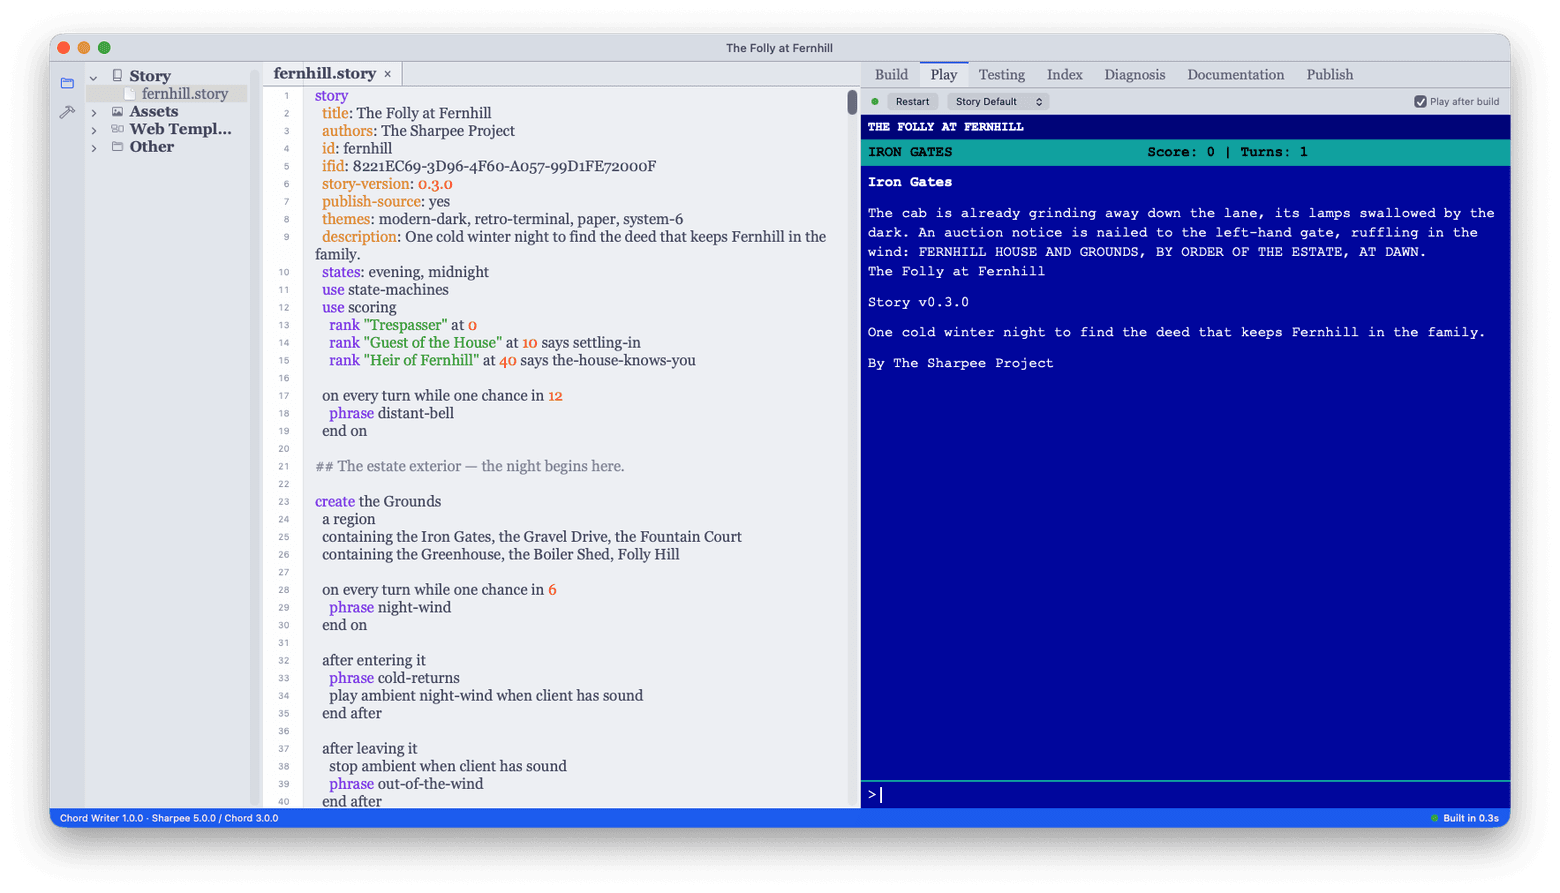Click the green build status dot in status bar
This screenshot has height=893, width=1560.
coord(1434,818)
